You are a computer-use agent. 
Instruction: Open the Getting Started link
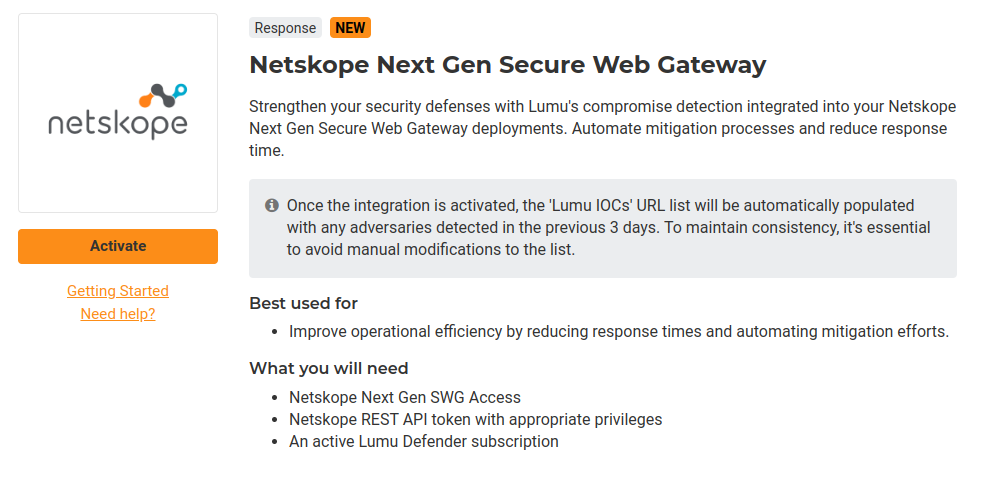[118, 291]
